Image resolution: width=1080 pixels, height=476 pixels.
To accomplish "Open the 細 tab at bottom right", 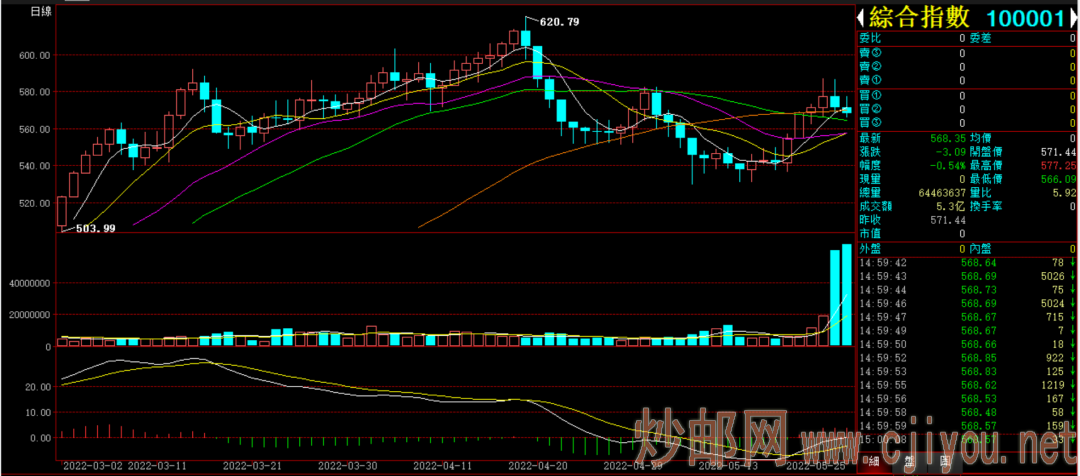I will point(875,462).
